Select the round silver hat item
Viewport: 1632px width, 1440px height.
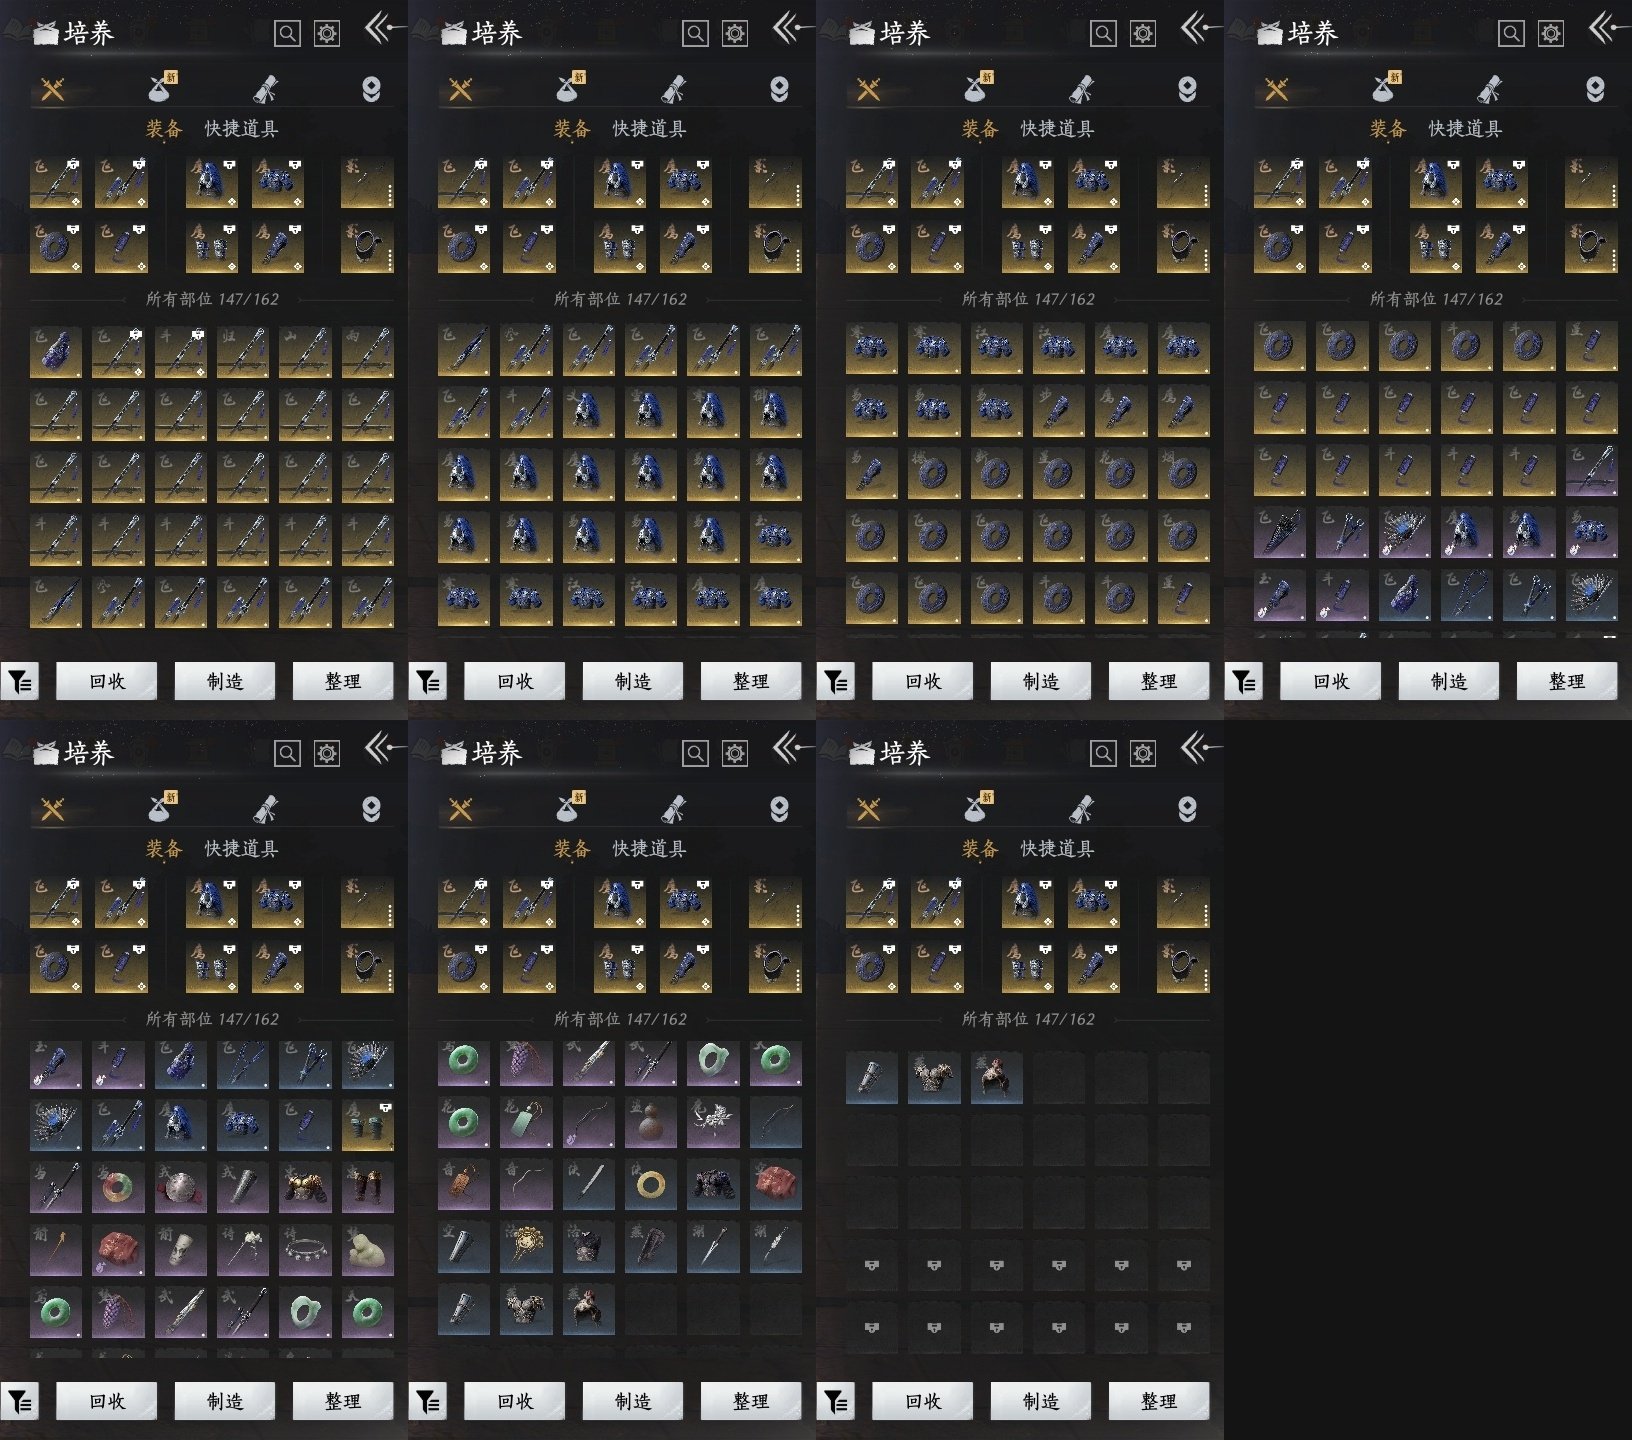[x=180, y=1187]
